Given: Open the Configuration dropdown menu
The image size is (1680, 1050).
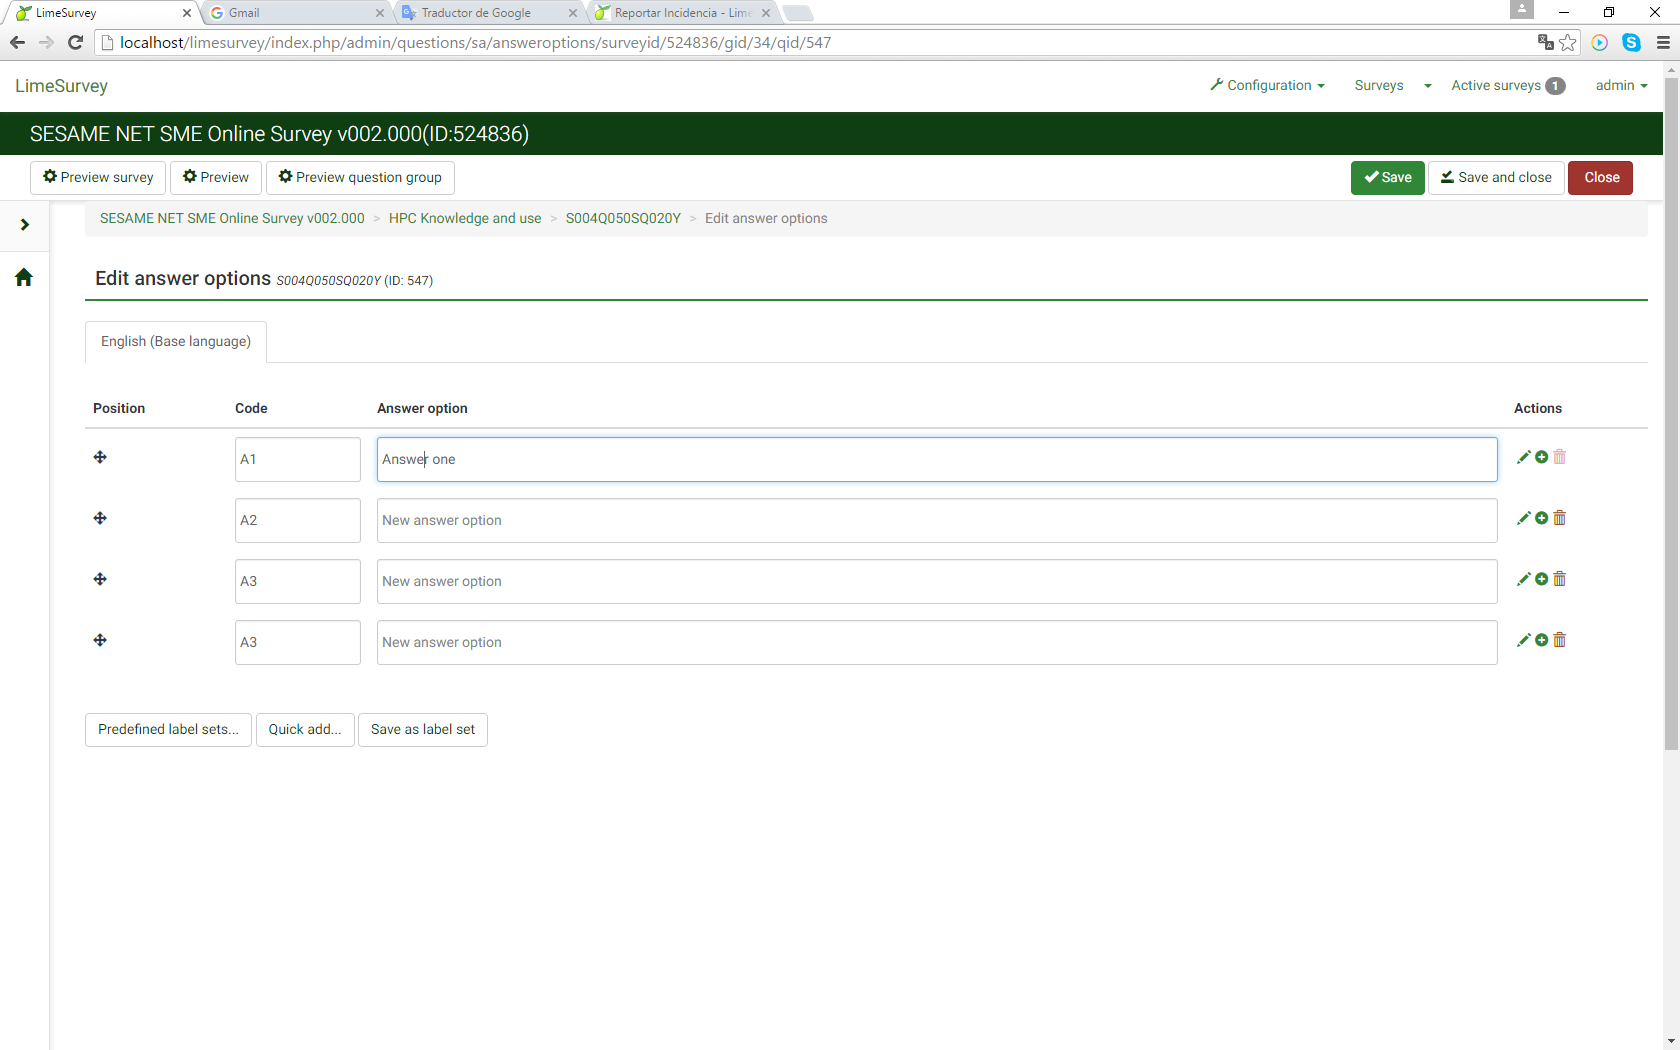Looking at the screenshot, I should tap(1267, 86).
